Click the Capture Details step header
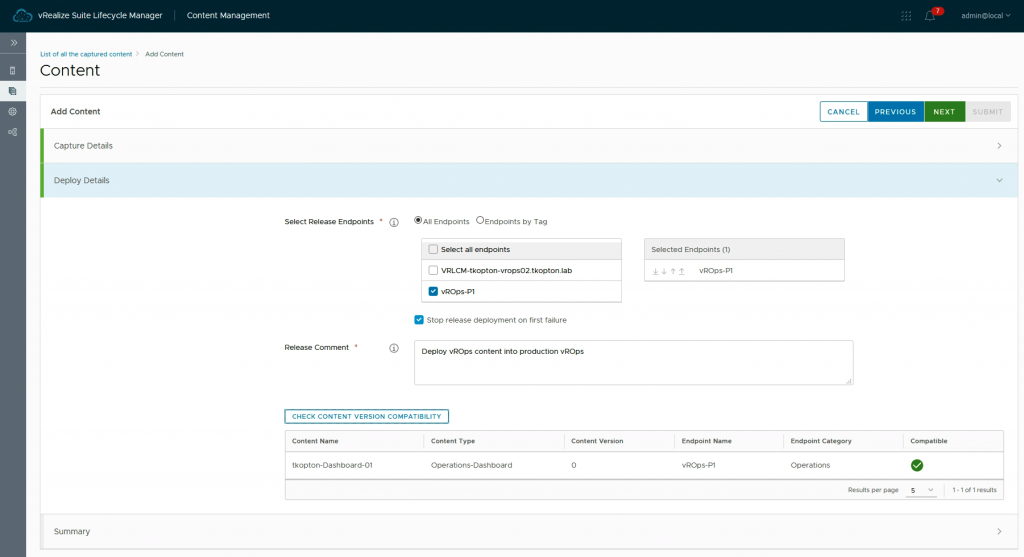The image size is (1024, 557). [529, 146]
